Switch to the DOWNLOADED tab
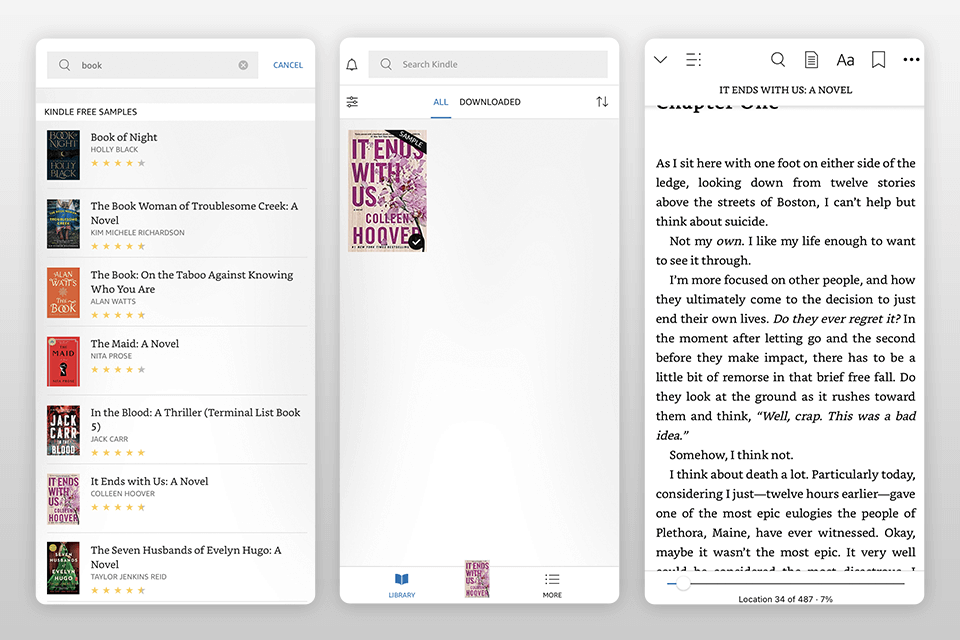The width and height of the screenshot is (960, 640). [490, 102]
